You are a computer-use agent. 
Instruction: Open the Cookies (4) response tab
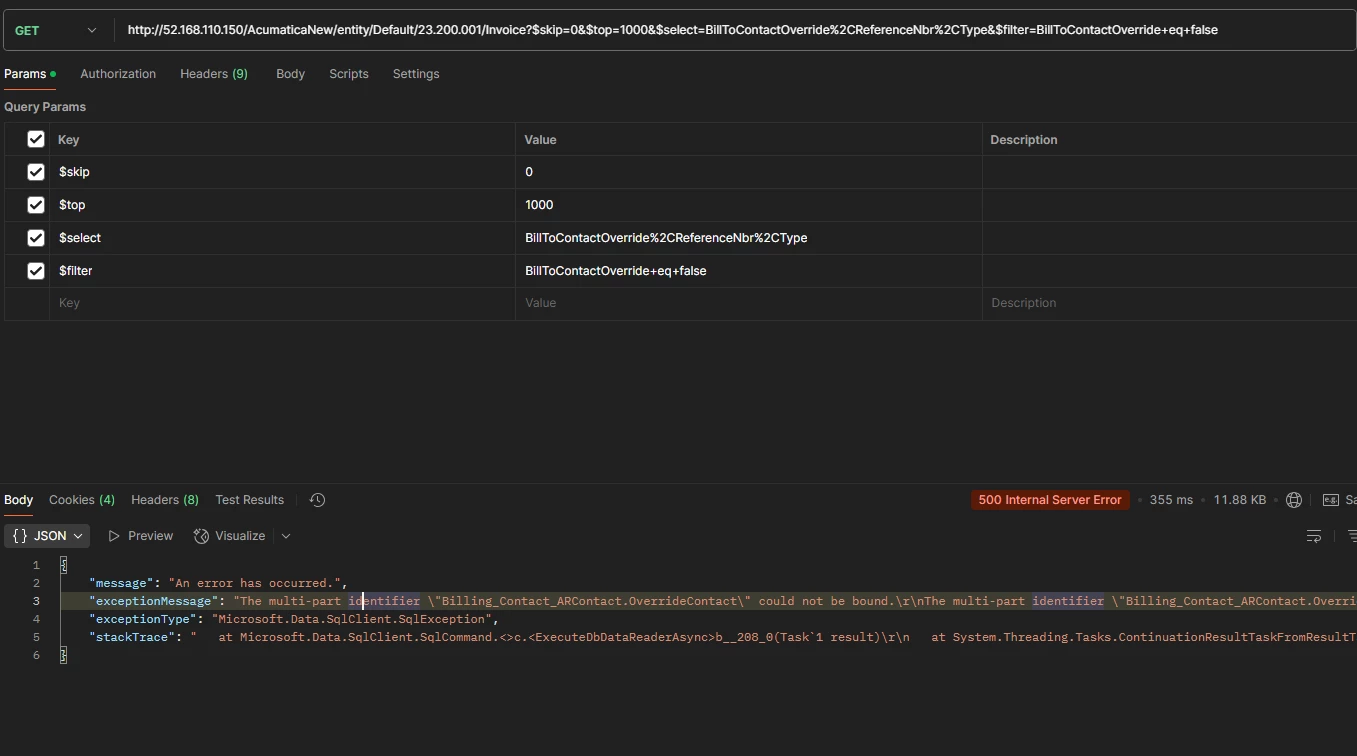[x=81, y=499]
